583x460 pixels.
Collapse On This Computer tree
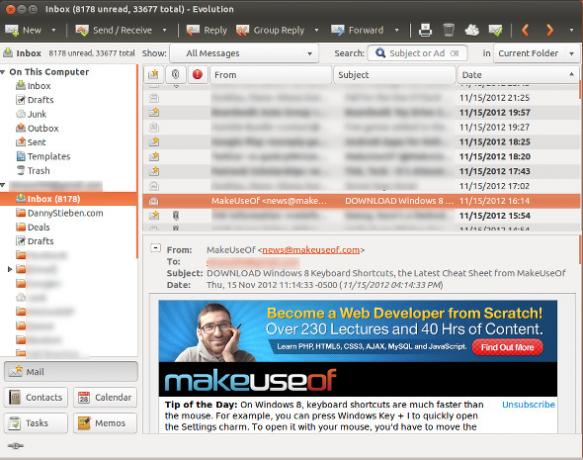[x=3, y=72]
